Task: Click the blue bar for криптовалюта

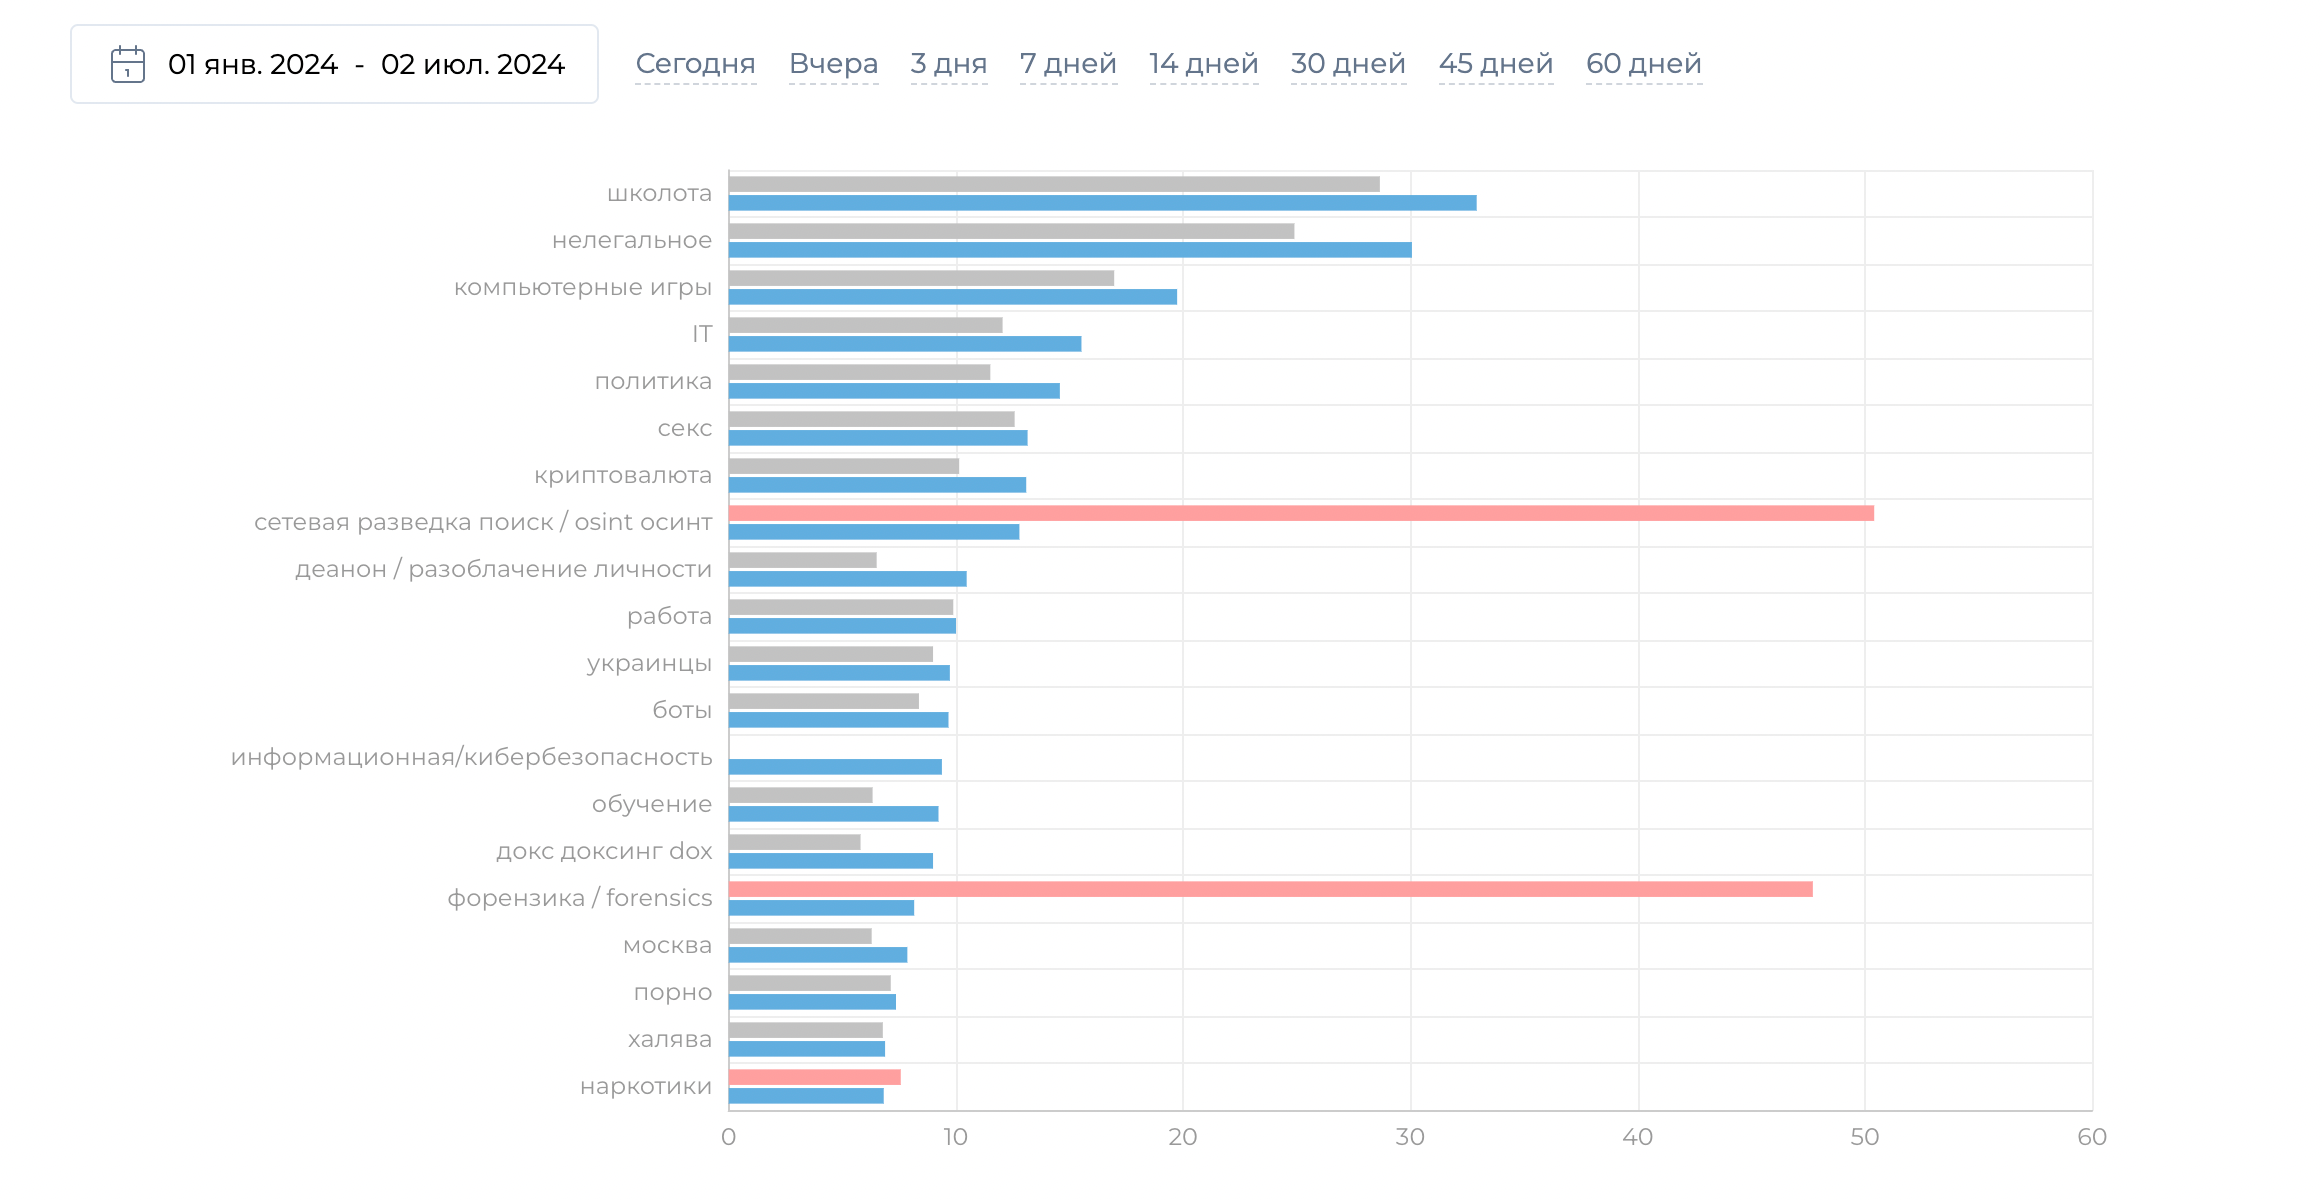Action: coord(877,485)
